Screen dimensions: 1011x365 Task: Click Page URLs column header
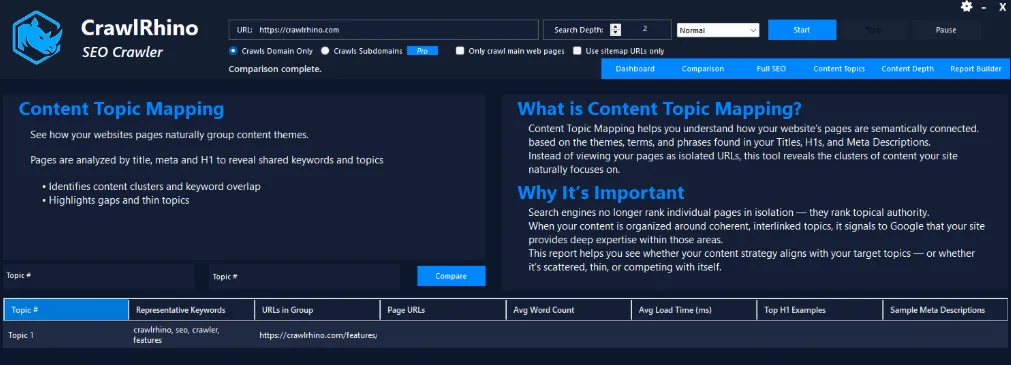[443, 310]
